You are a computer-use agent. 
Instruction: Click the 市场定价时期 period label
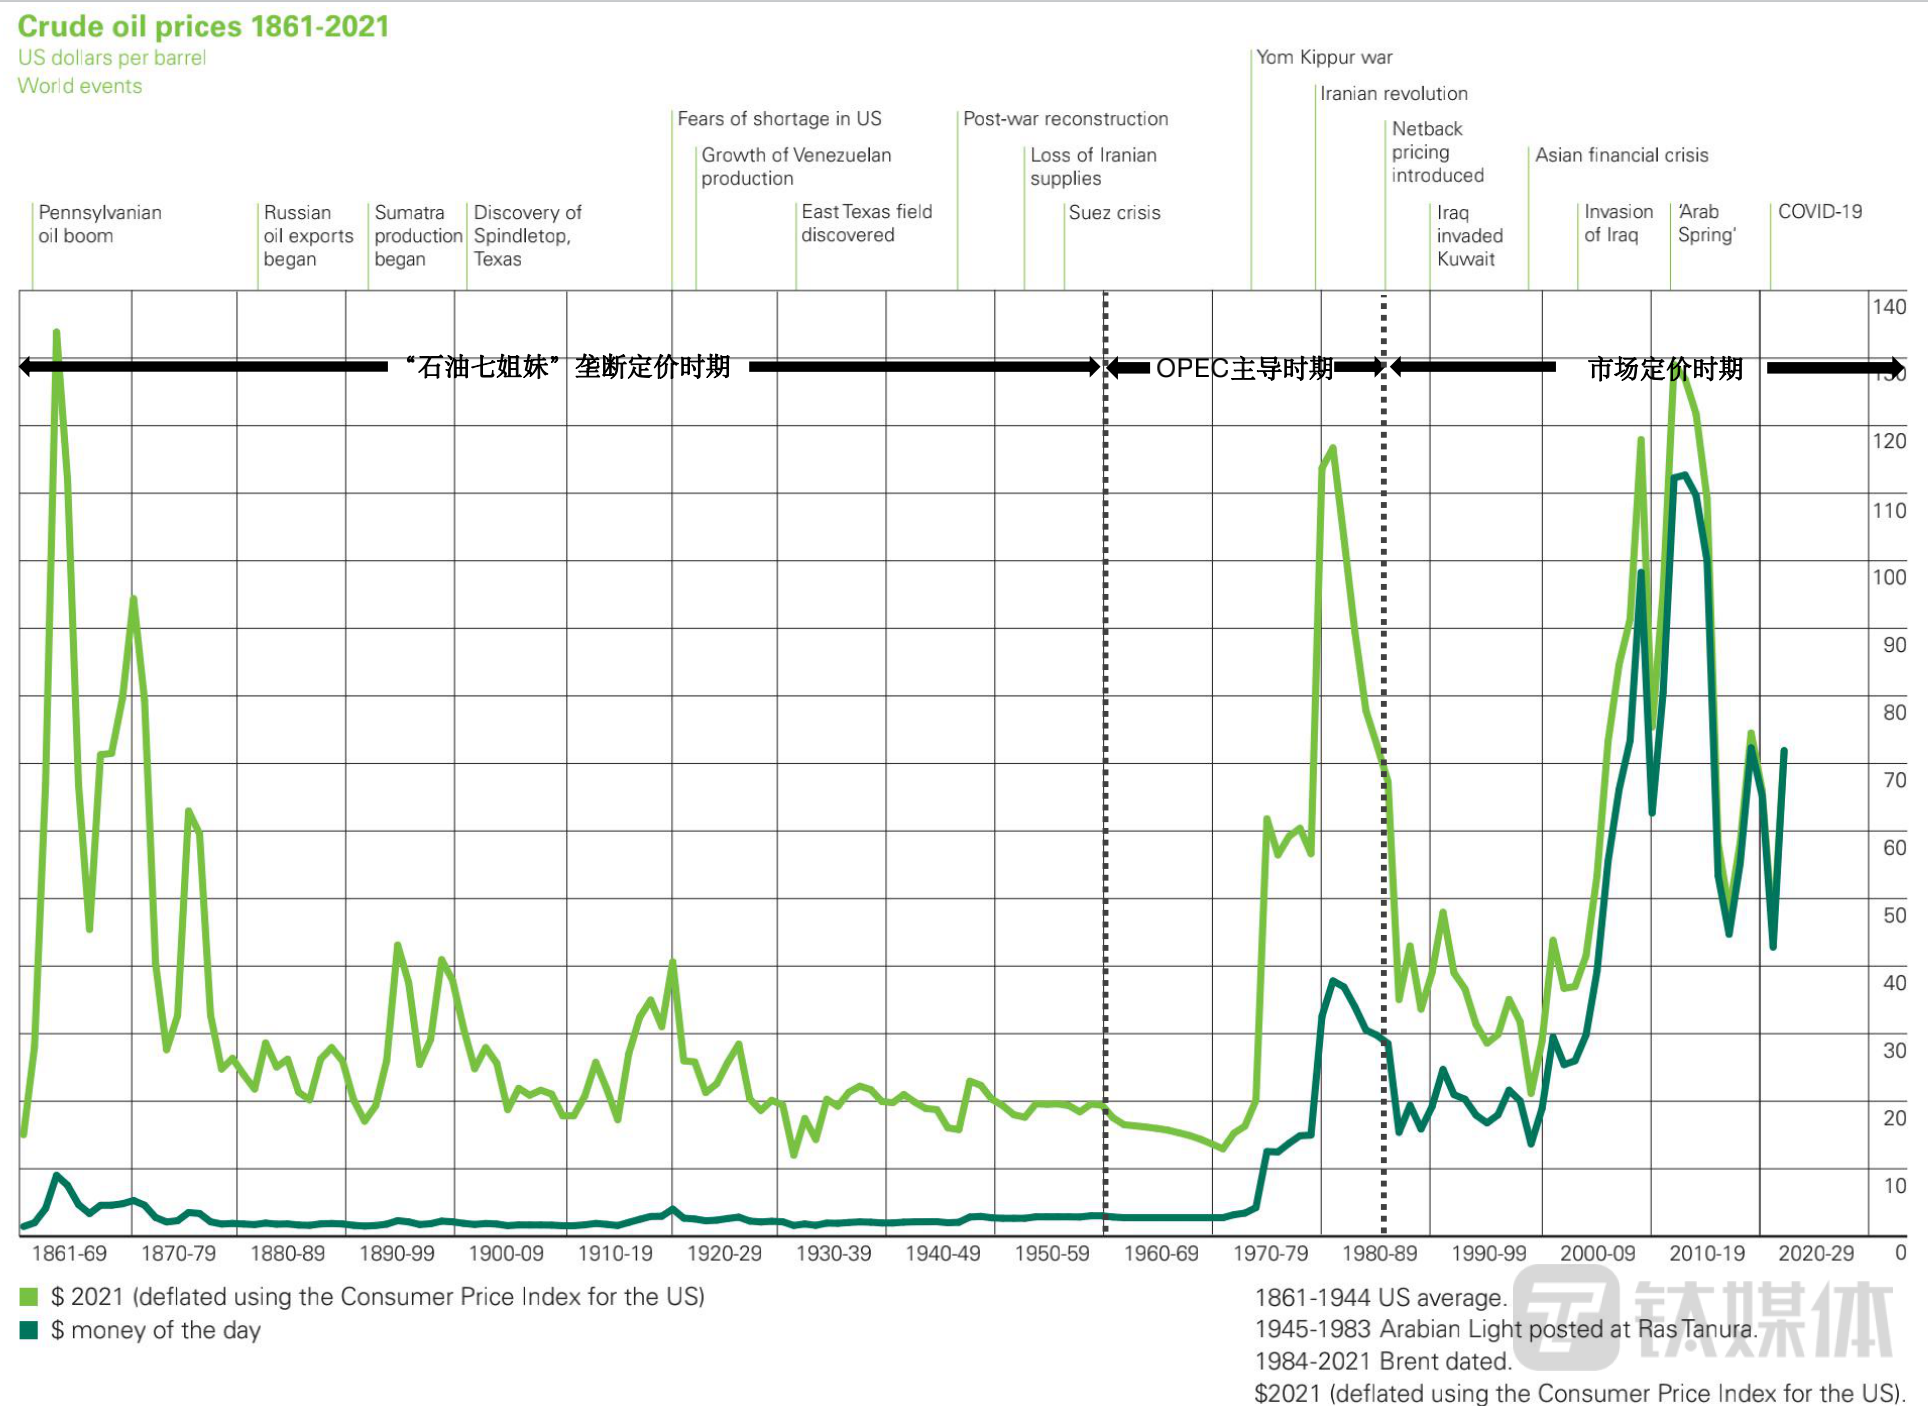1665,369
